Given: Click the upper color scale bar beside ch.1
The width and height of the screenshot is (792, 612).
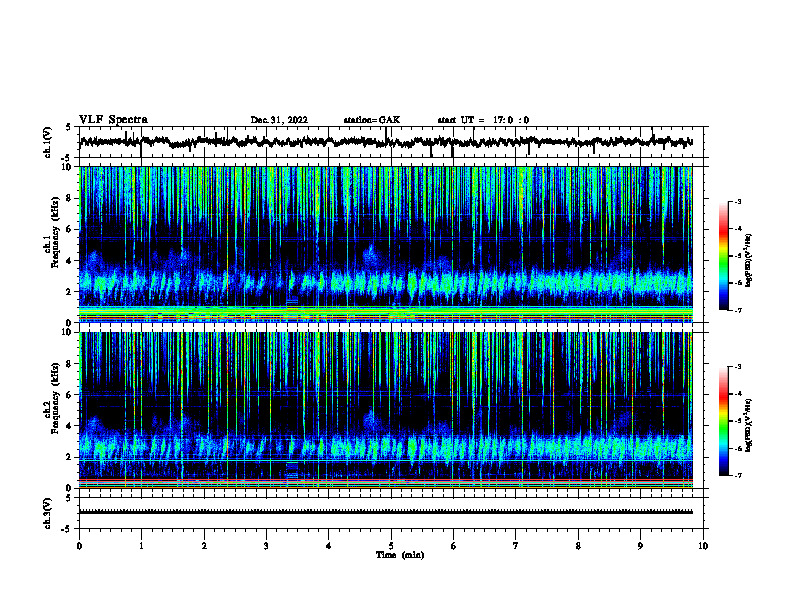Looking at the screenshot, I should click(x=723, y=256).
